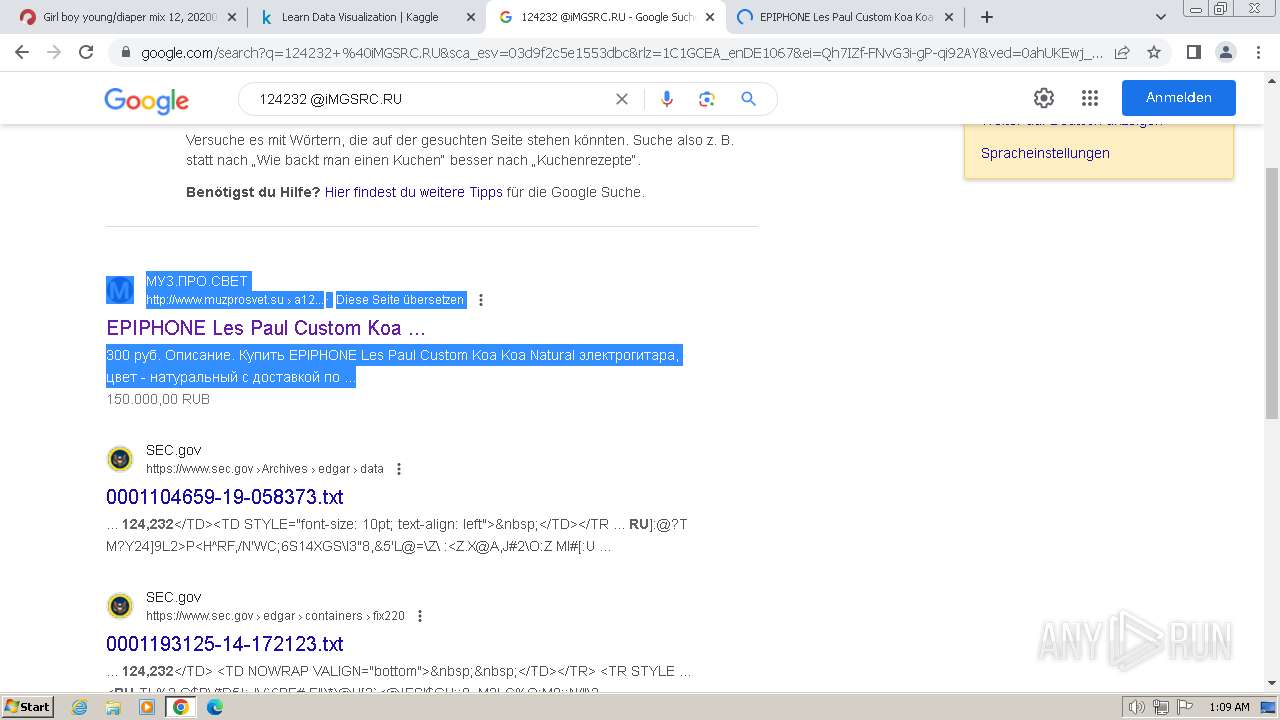This screenshot has height=720, width=1280.
Task: Search by image with Google Lens
Action: pos(707,99)
